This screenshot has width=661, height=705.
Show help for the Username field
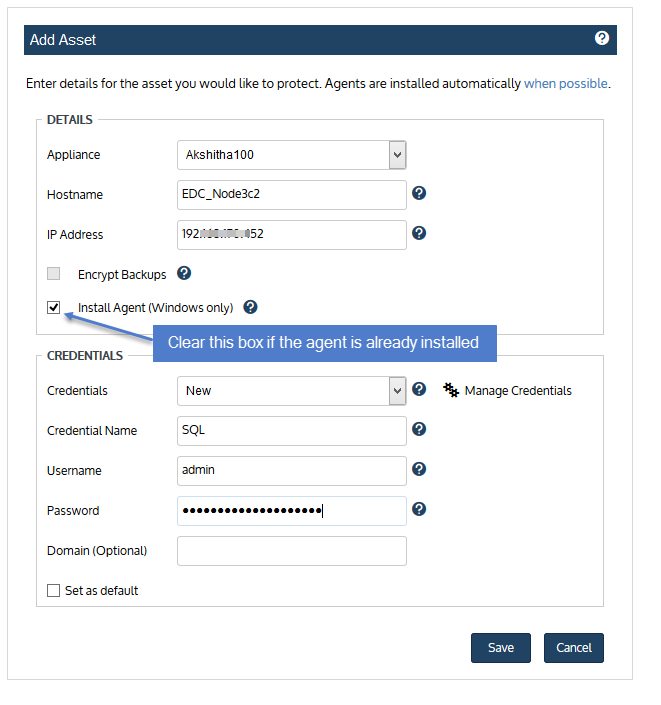point(419,469)
